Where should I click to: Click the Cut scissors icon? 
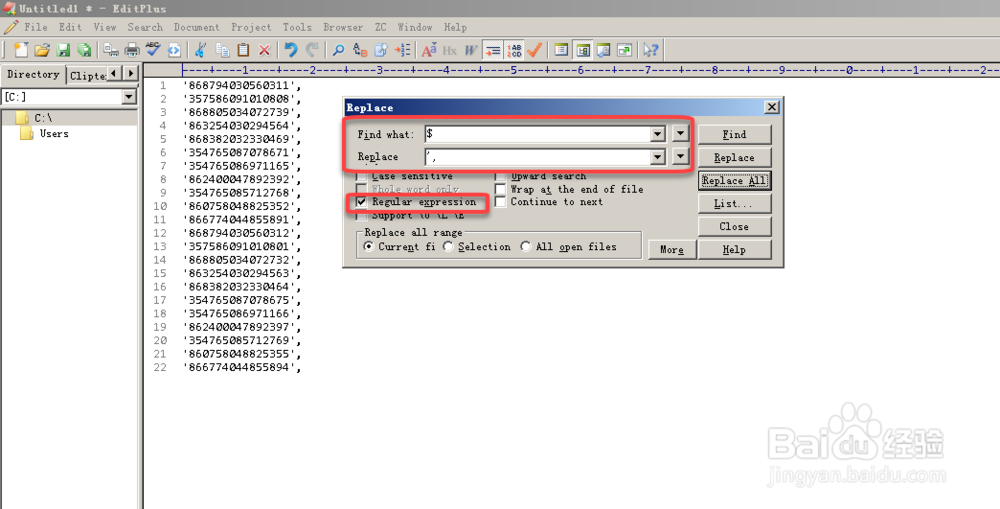pyautogui.click(x=201, y=50)
